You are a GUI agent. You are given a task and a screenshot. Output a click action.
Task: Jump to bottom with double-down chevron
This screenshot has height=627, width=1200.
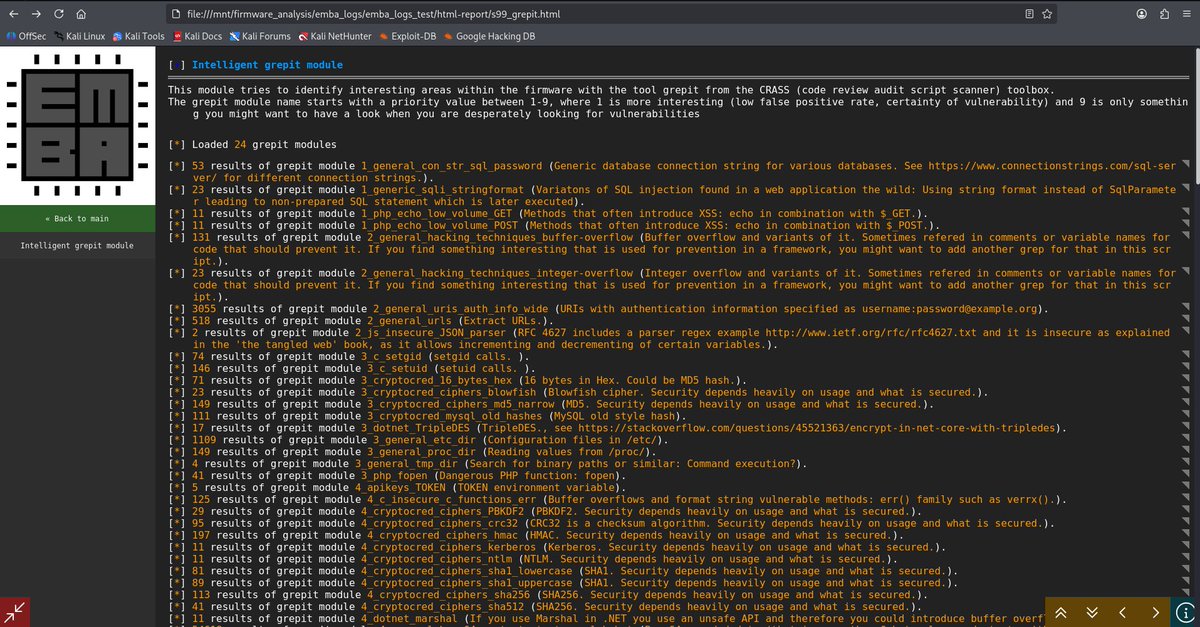pyautogui.click(x=1092, y=612)
